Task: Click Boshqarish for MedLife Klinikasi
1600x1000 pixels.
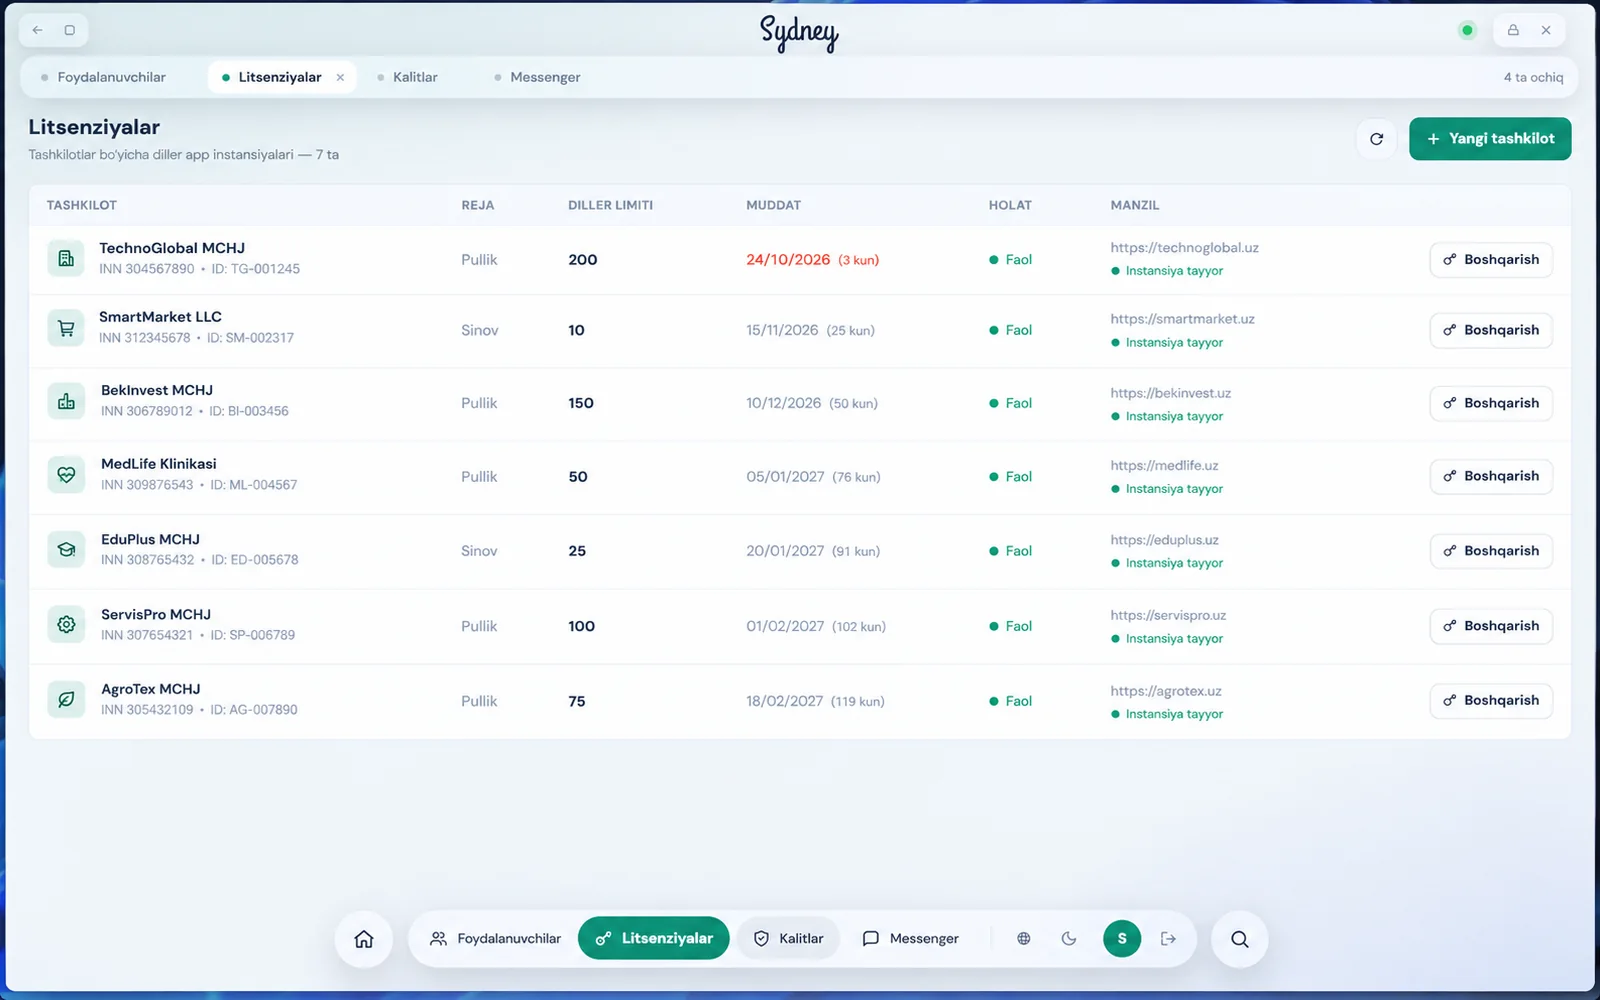Action: click(1491, 476)
